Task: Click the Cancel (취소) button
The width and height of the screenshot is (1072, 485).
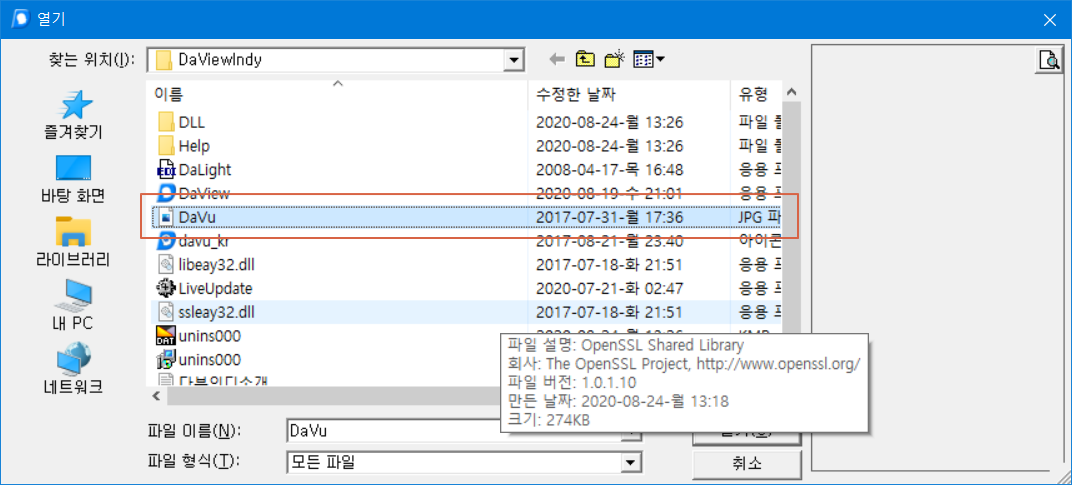Action: click(x=746, y=463)
